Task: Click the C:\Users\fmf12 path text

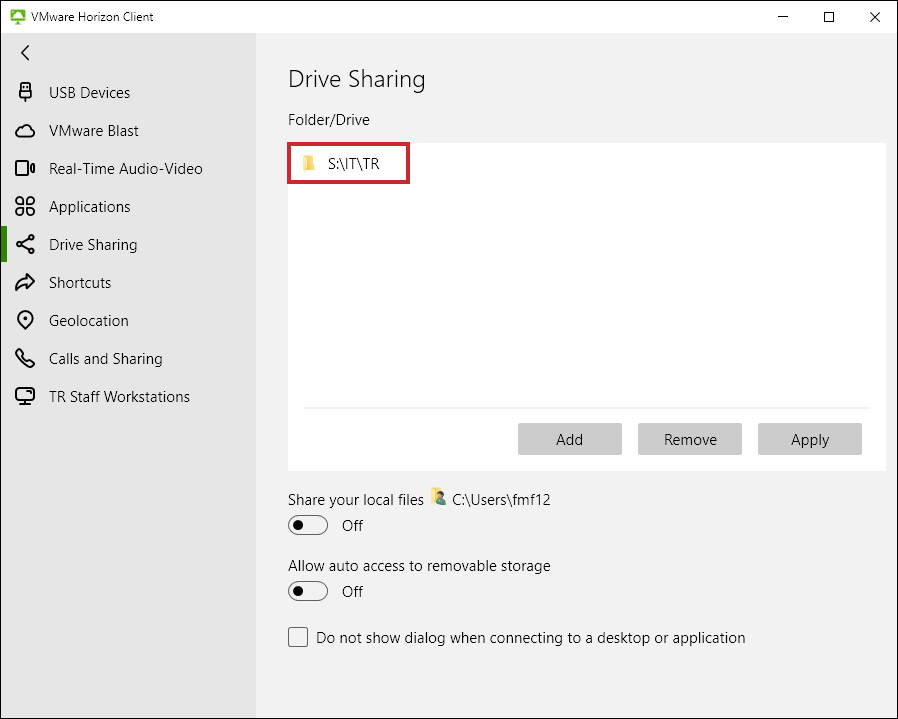Action: [501, 500]
